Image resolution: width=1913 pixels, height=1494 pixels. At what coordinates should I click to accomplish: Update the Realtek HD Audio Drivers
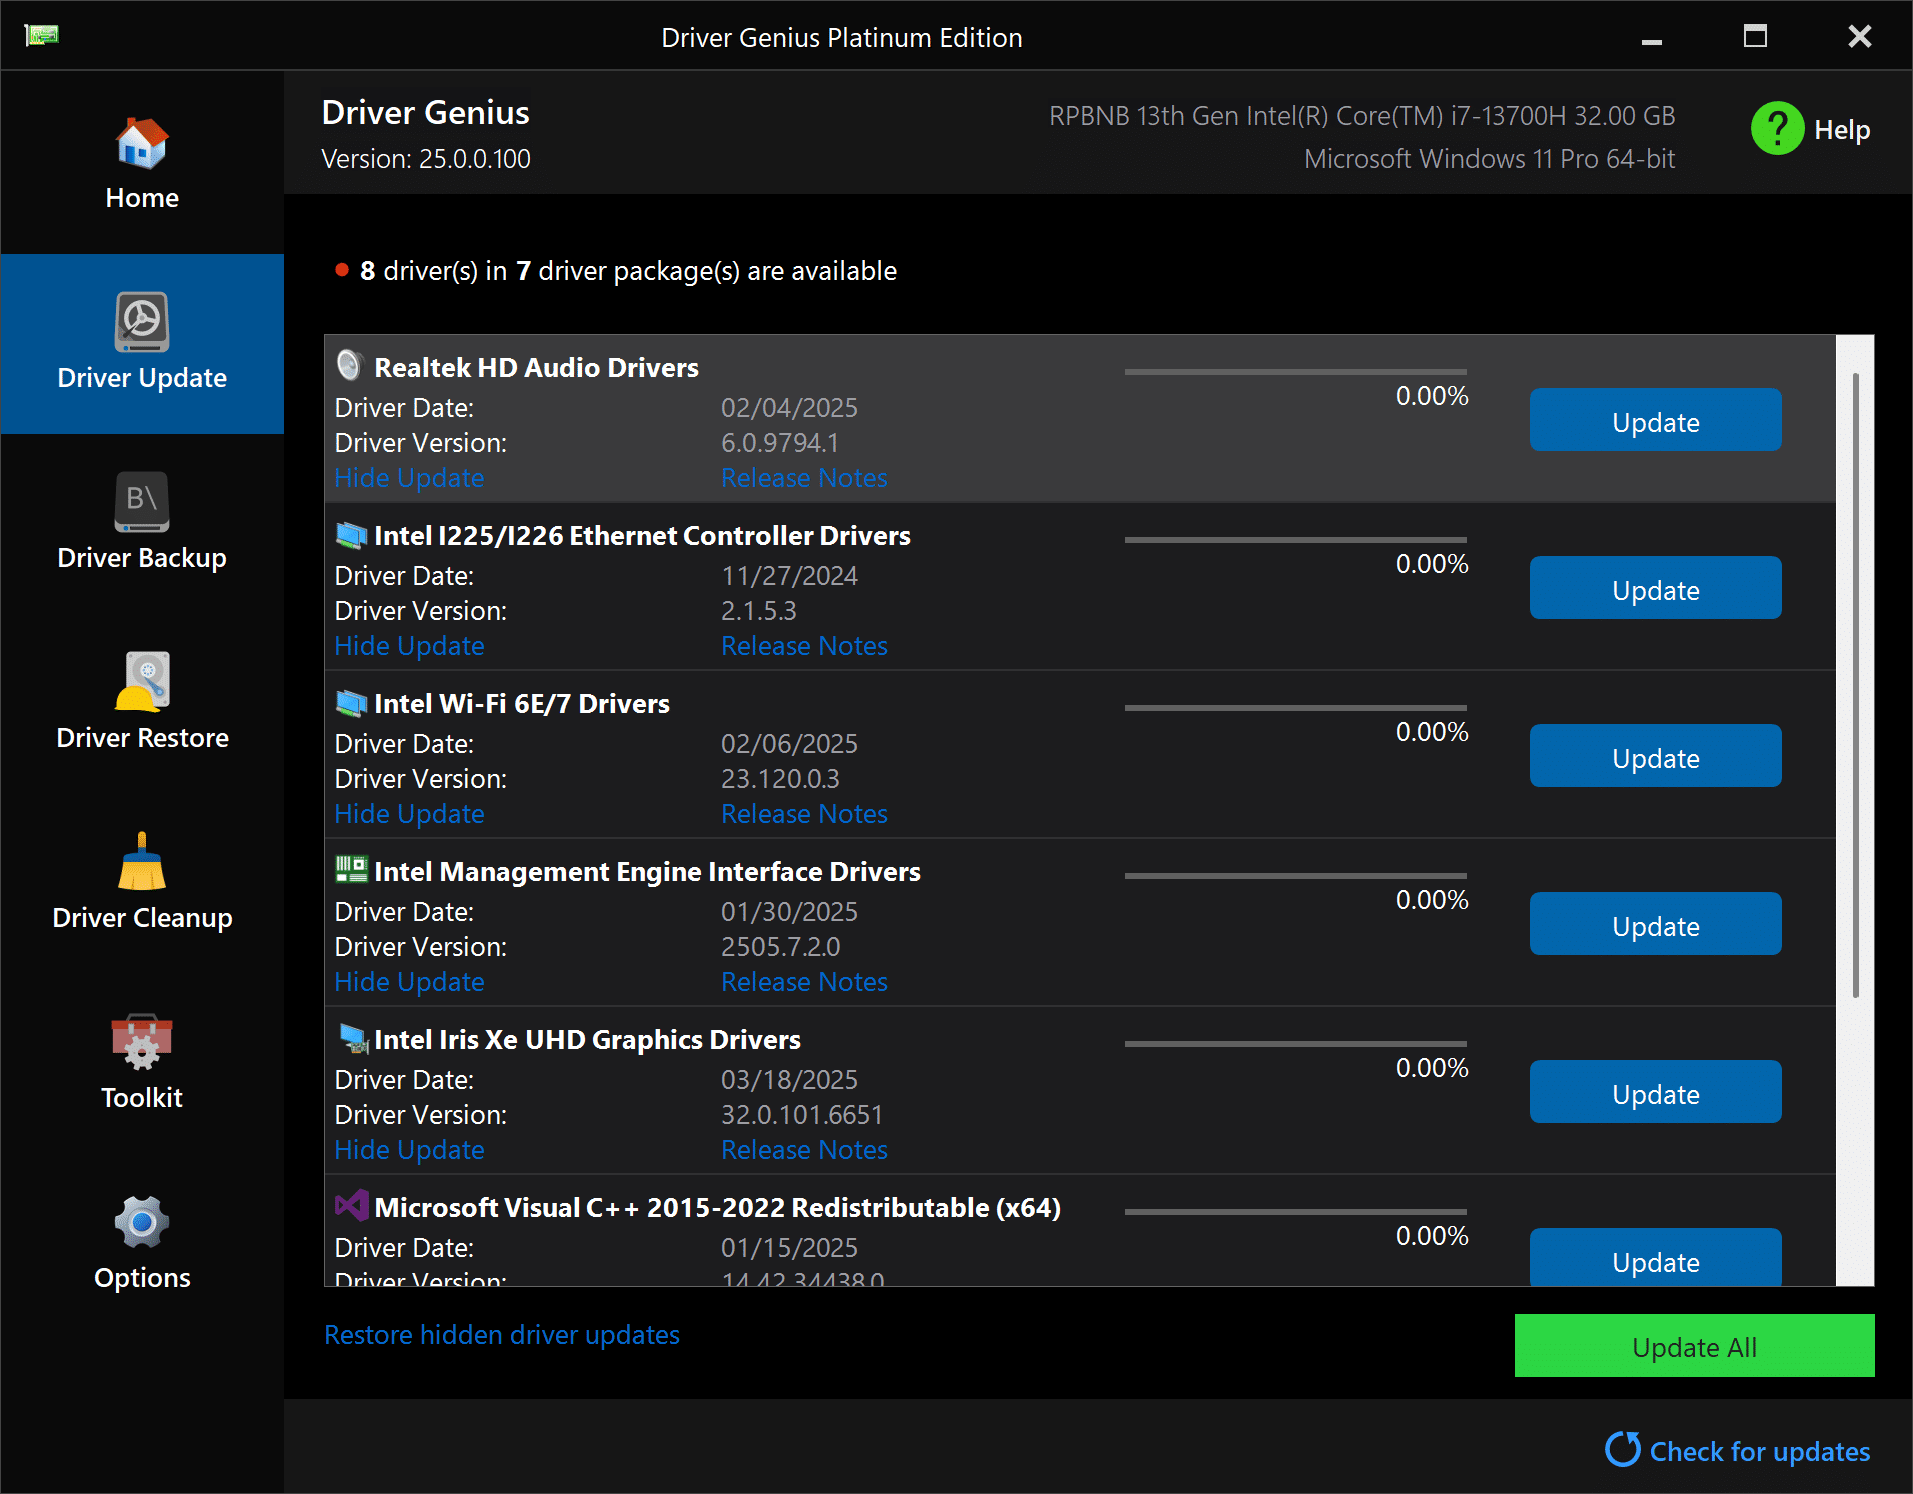click(x=1654, y=420)
